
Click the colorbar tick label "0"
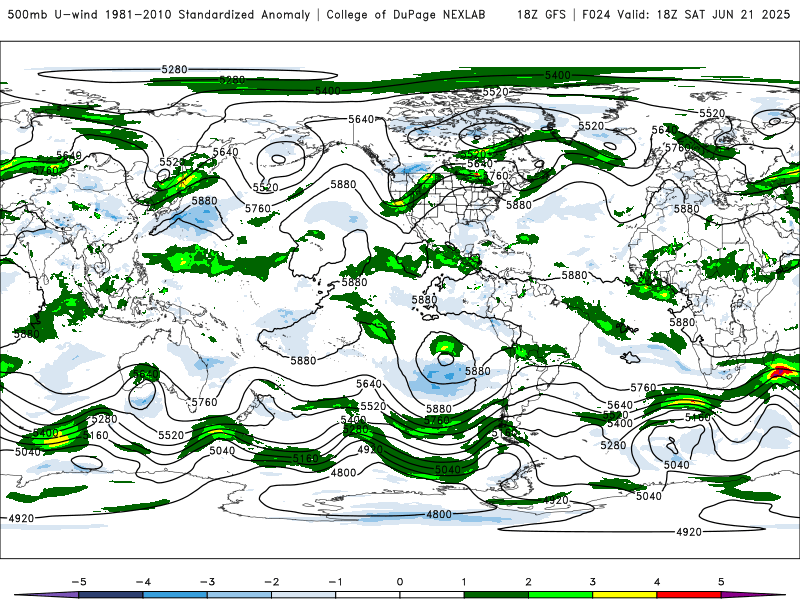point(399,582)
